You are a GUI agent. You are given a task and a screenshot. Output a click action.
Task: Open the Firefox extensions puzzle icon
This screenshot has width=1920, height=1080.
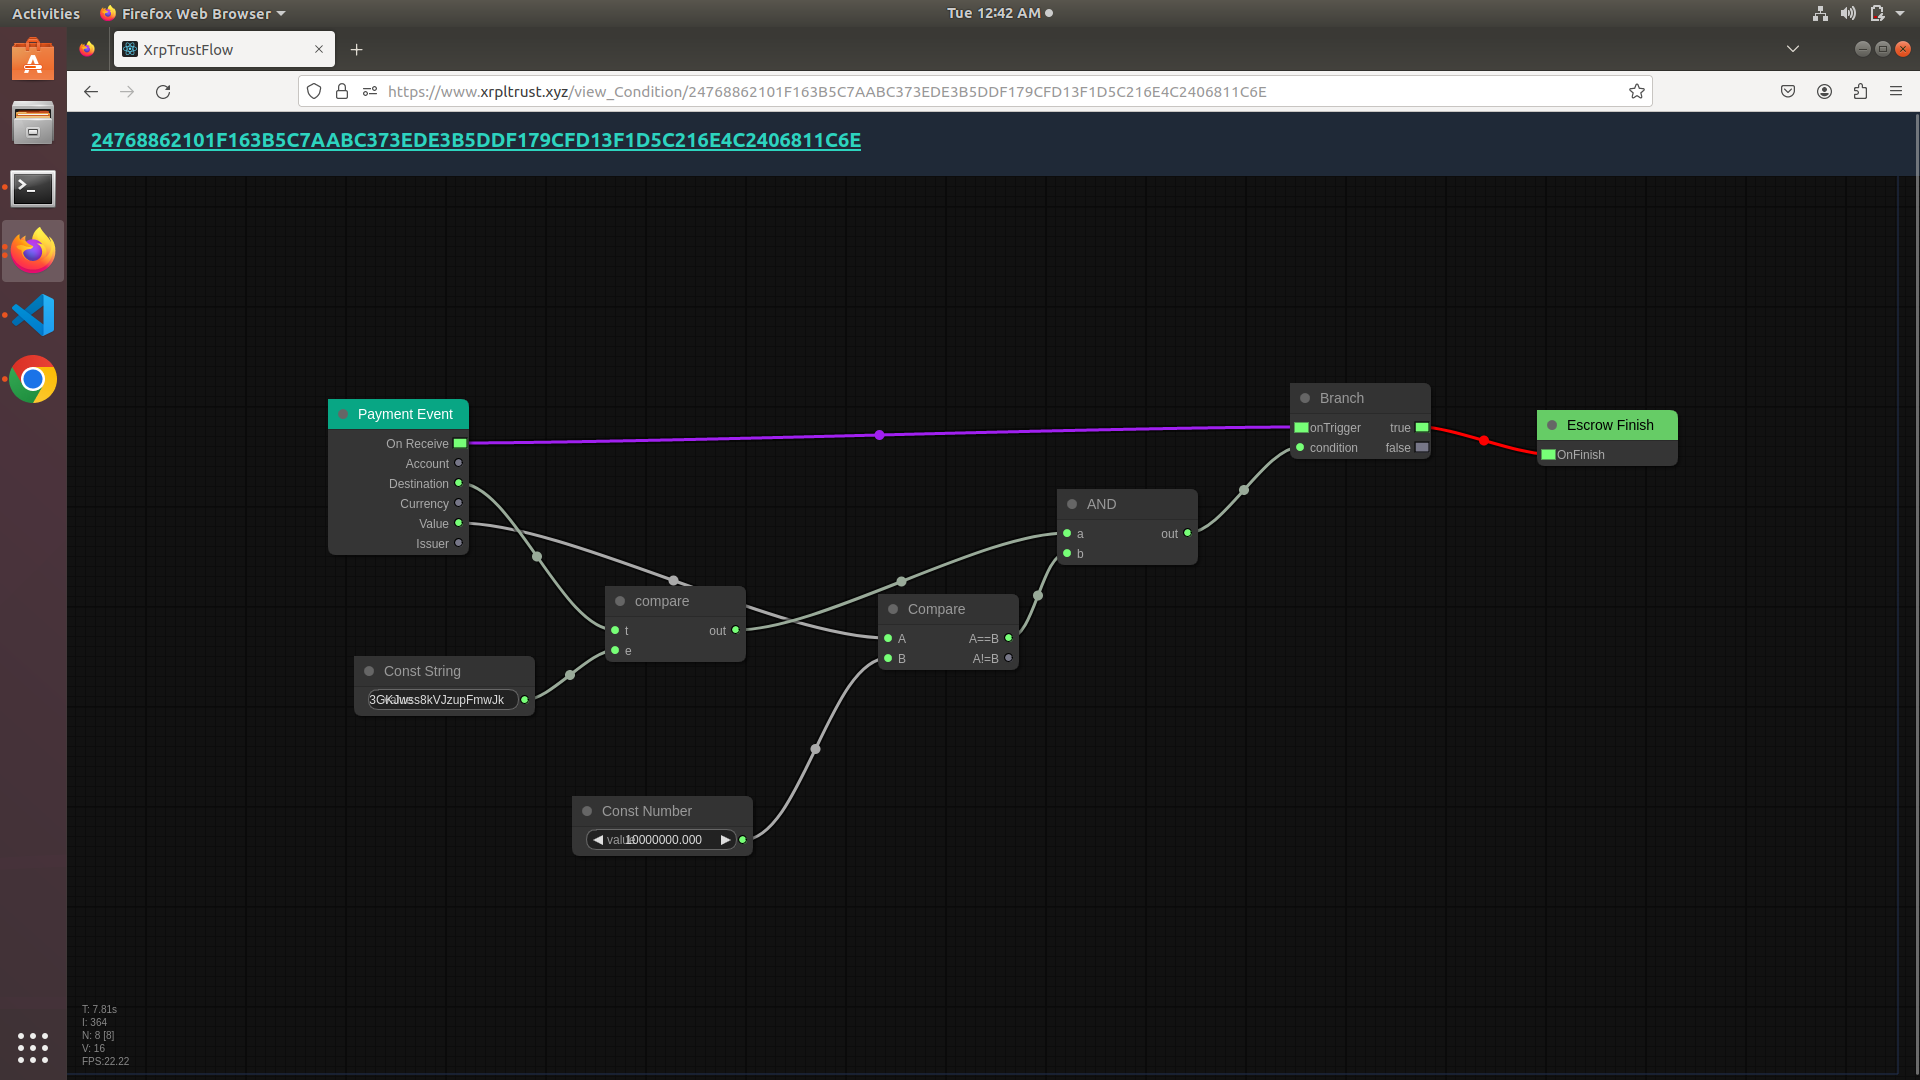pyautogui.click(x=1860, y=91)
